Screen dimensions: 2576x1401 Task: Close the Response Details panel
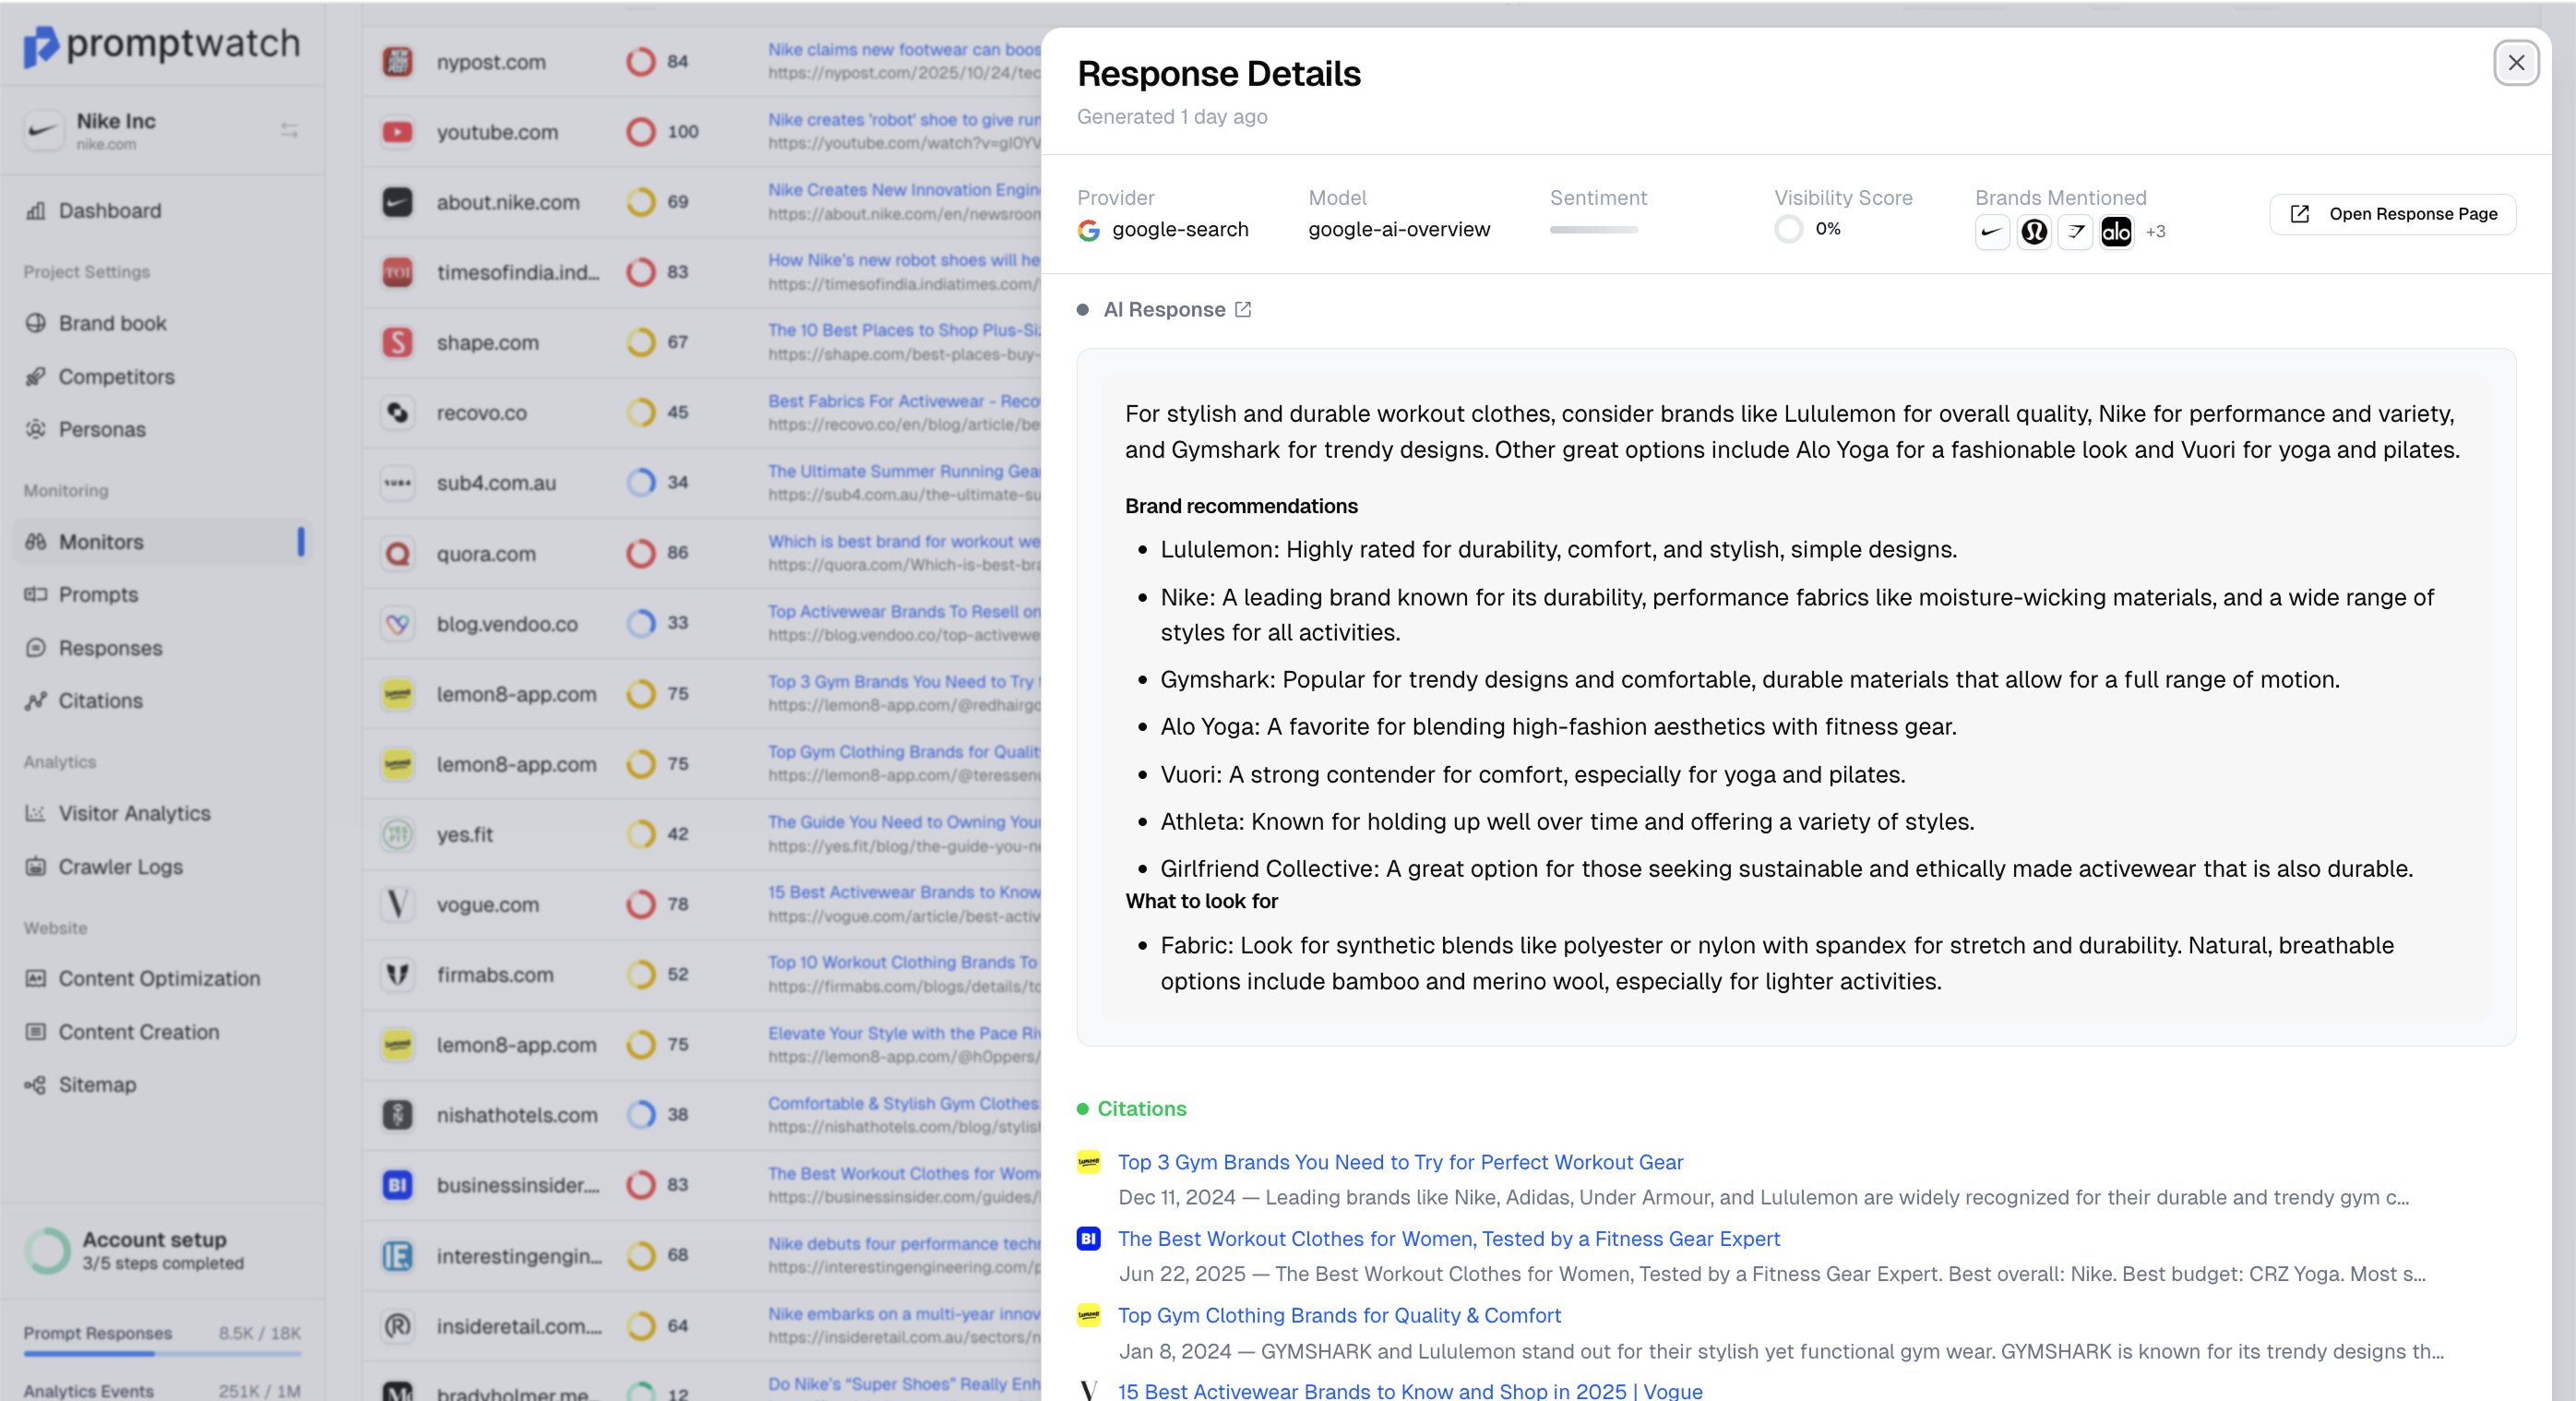(x=2515, y=63)
